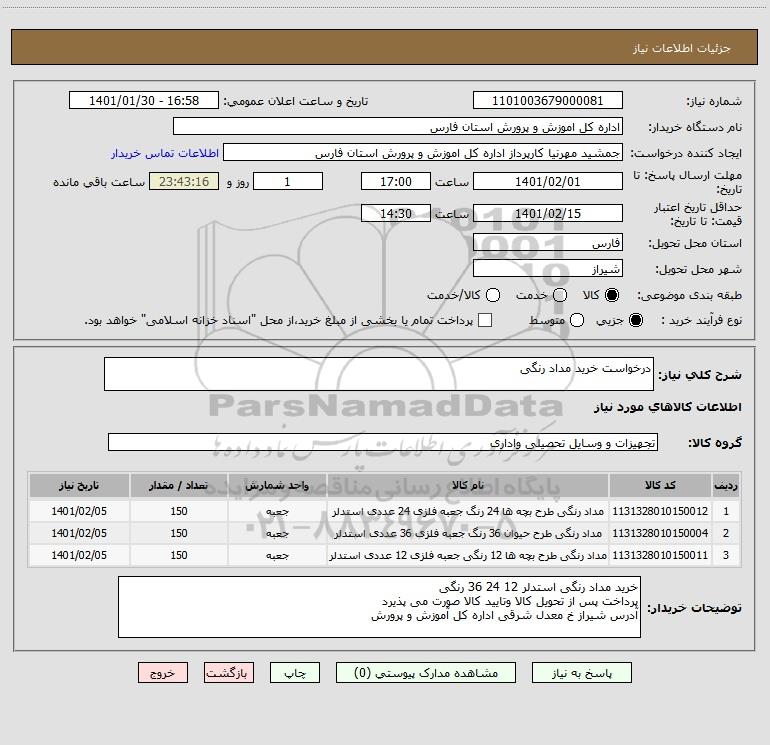The width and height of the screenshot is (770, 745).
Task: Click product code 113132801015​0012 cell
Action: click(x=660, y=511)
